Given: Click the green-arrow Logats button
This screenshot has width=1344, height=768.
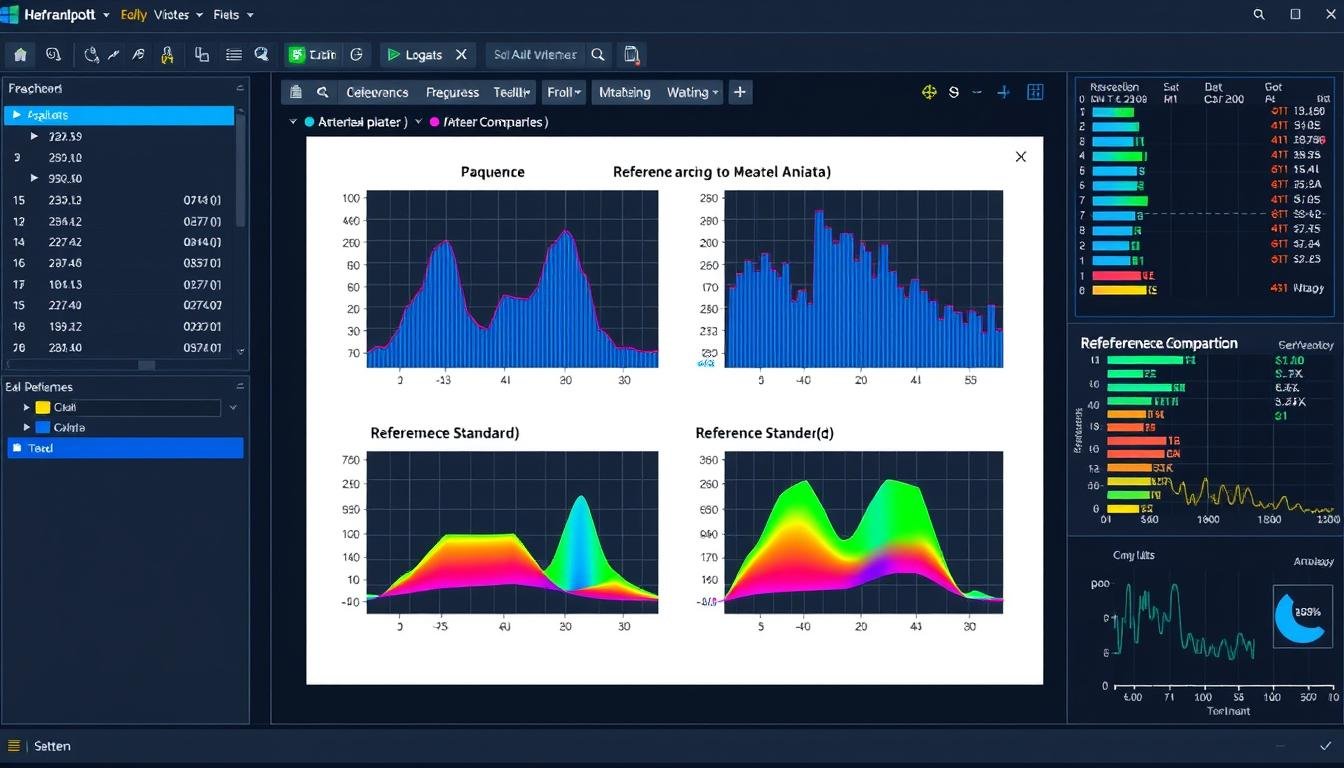Looking at the screenshot, I should coord(416,55).
